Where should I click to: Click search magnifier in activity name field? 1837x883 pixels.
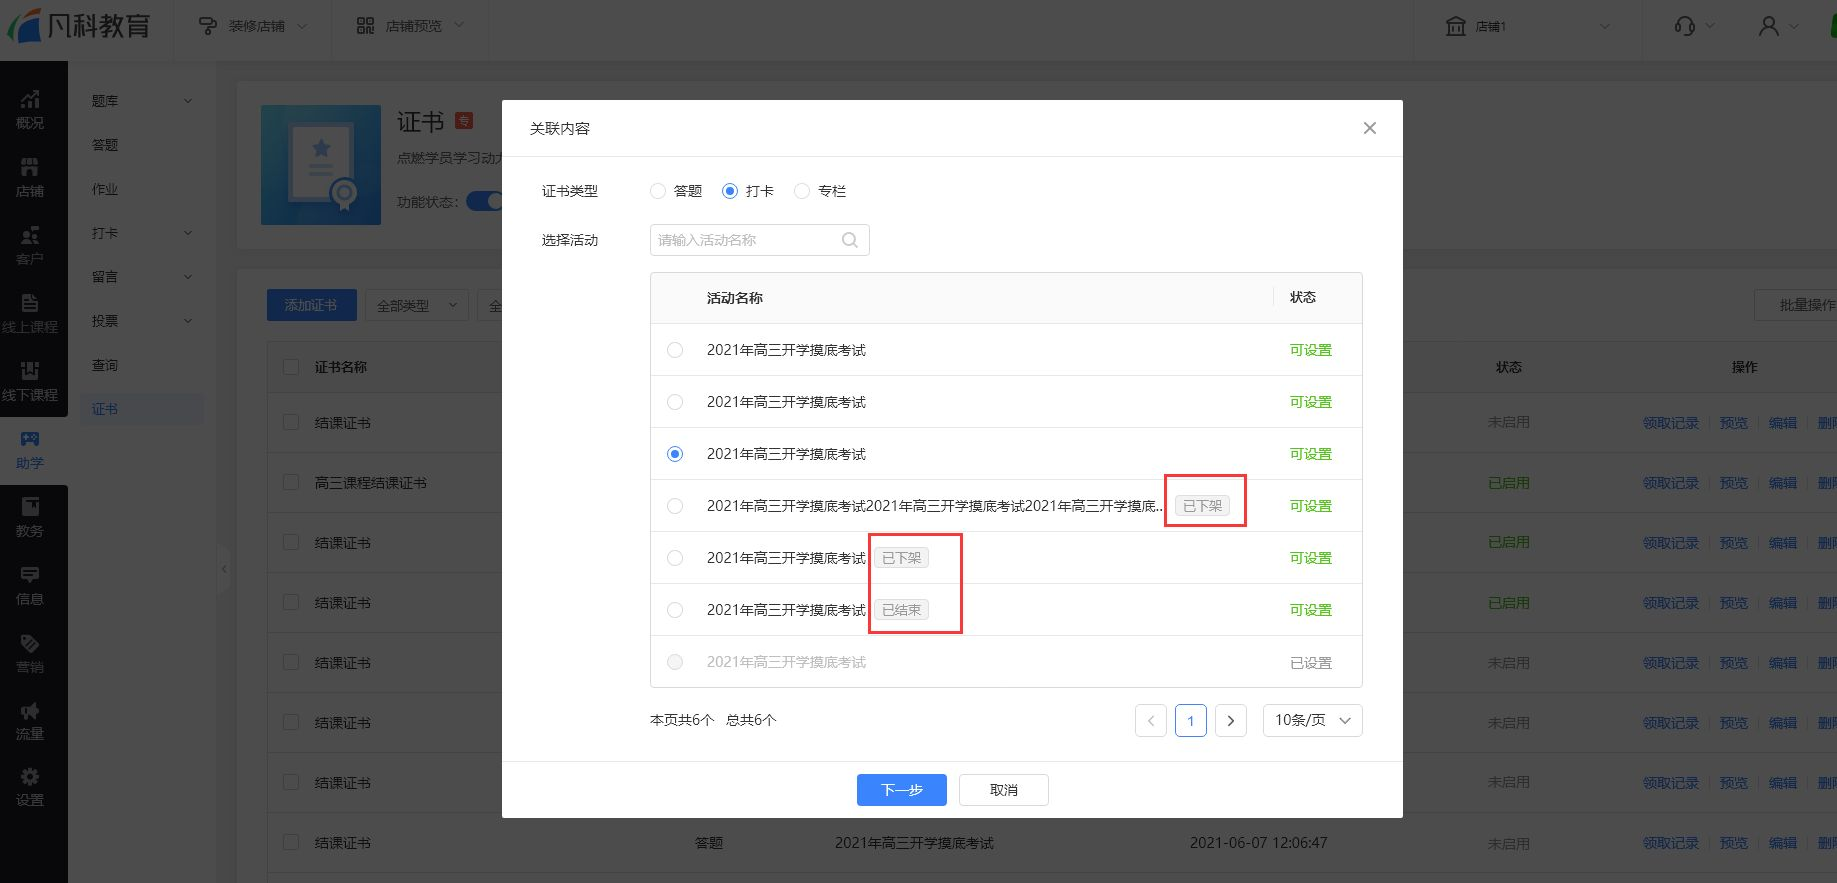[850, 240]
